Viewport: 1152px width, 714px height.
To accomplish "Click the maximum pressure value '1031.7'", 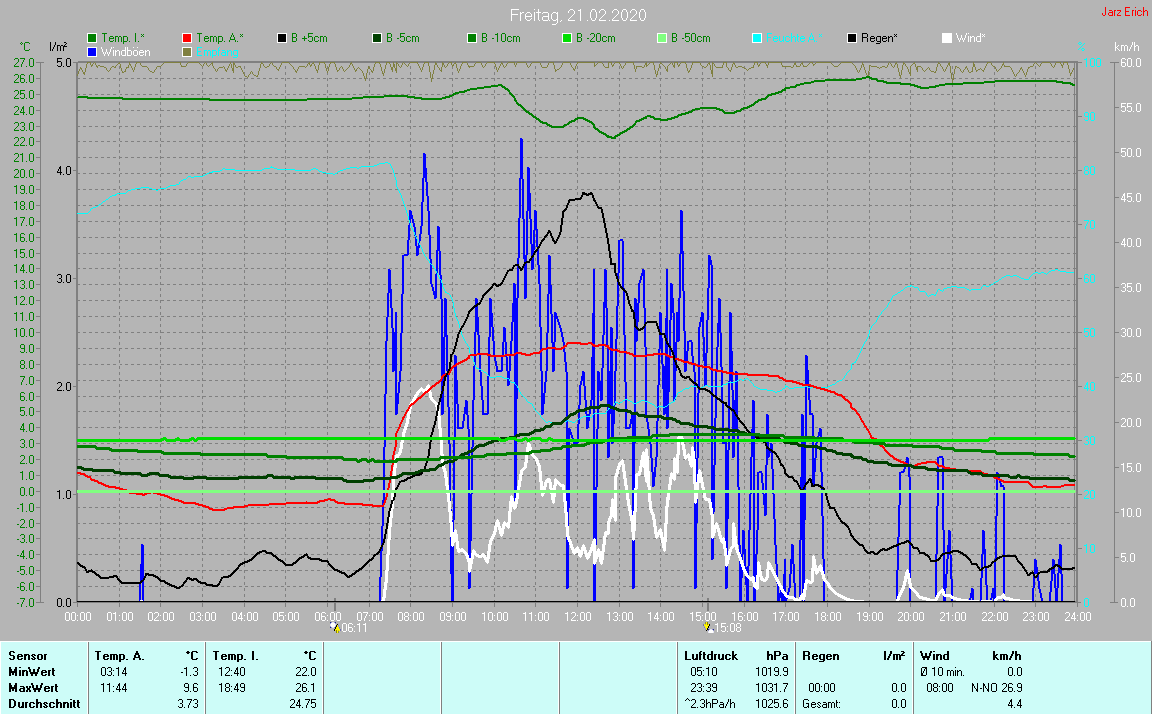I will click(x=771, y=688).
